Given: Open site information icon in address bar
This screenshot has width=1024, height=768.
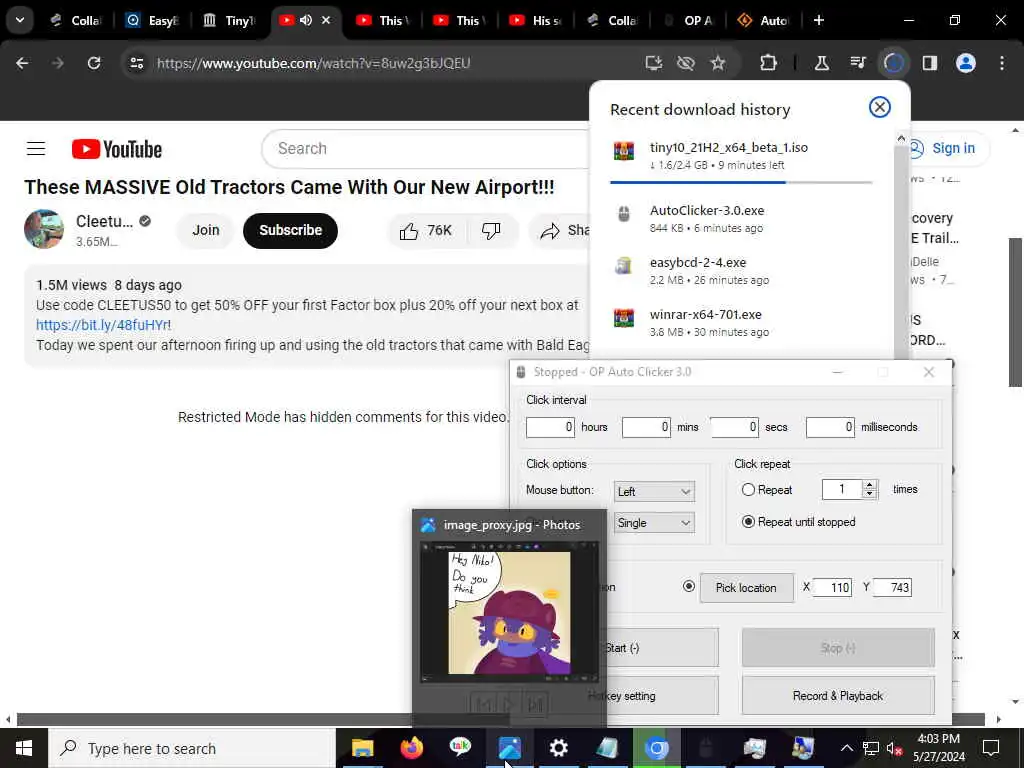Looking at the screenshot, I should [136, 63].
